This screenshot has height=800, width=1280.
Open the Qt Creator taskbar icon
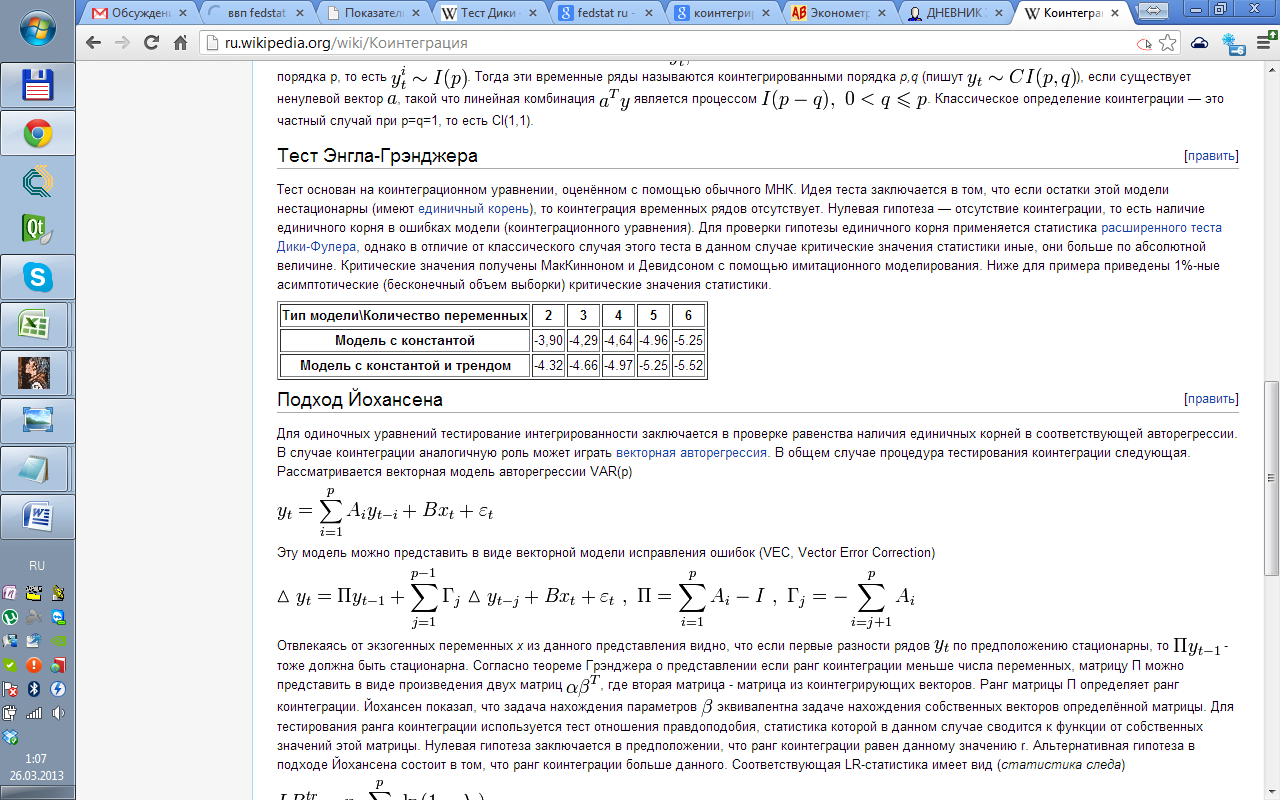point(38,228)
